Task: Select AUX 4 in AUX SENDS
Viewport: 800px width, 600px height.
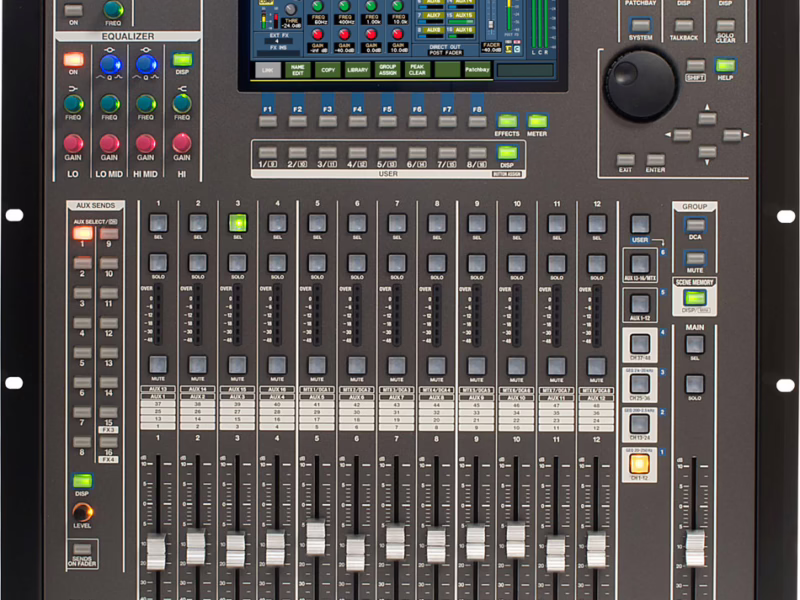Action: 82,322
